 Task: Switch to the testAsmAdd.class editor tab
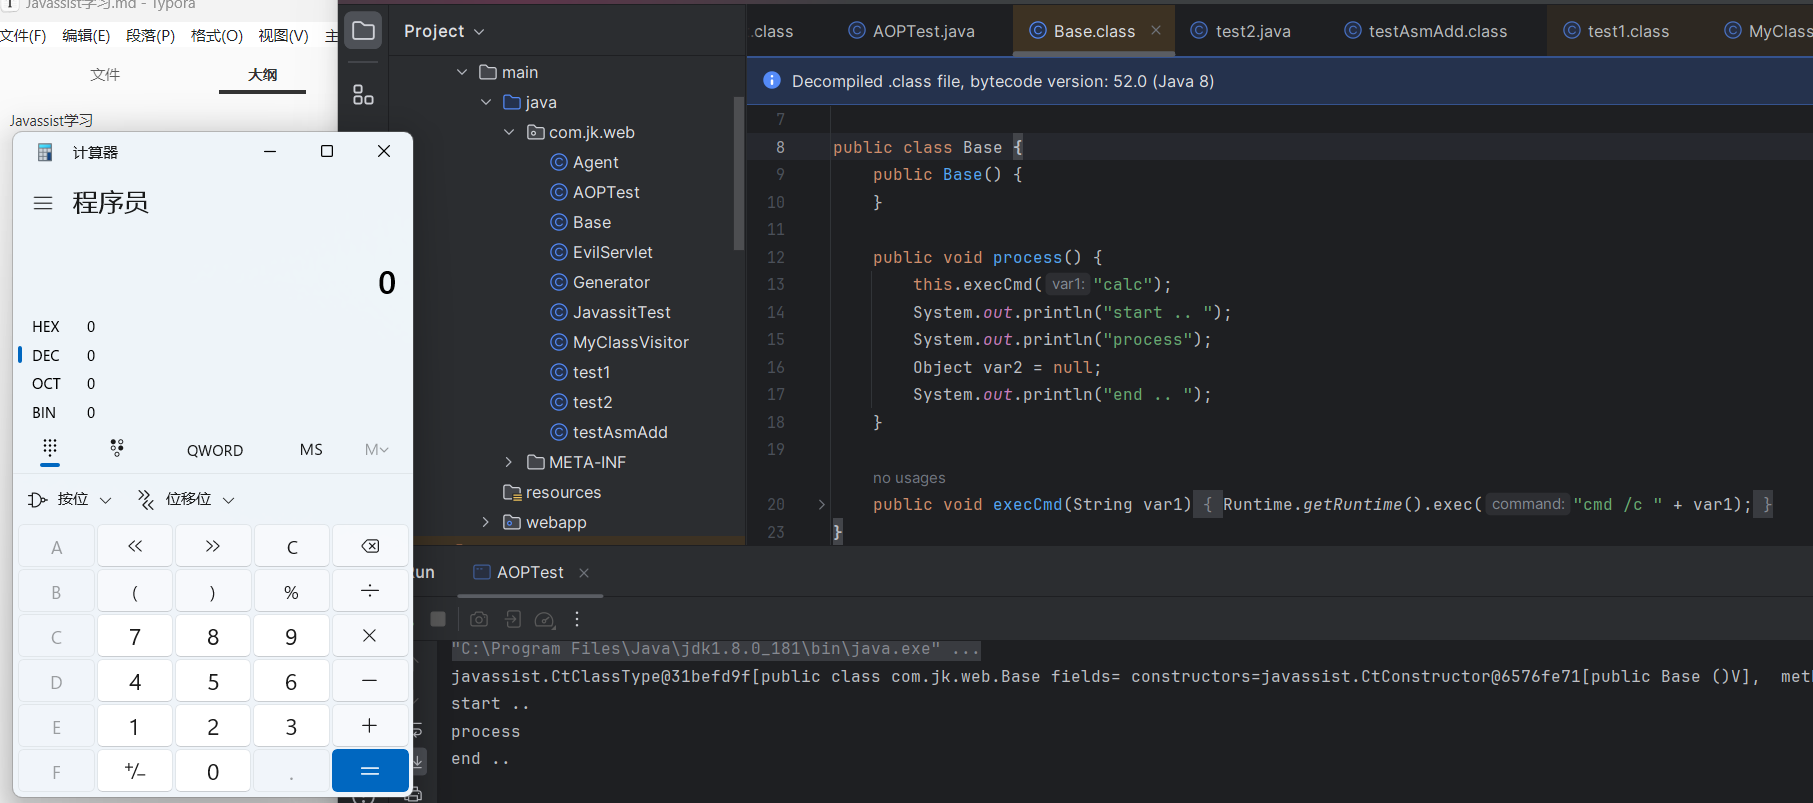click(x=1426, y=31)
